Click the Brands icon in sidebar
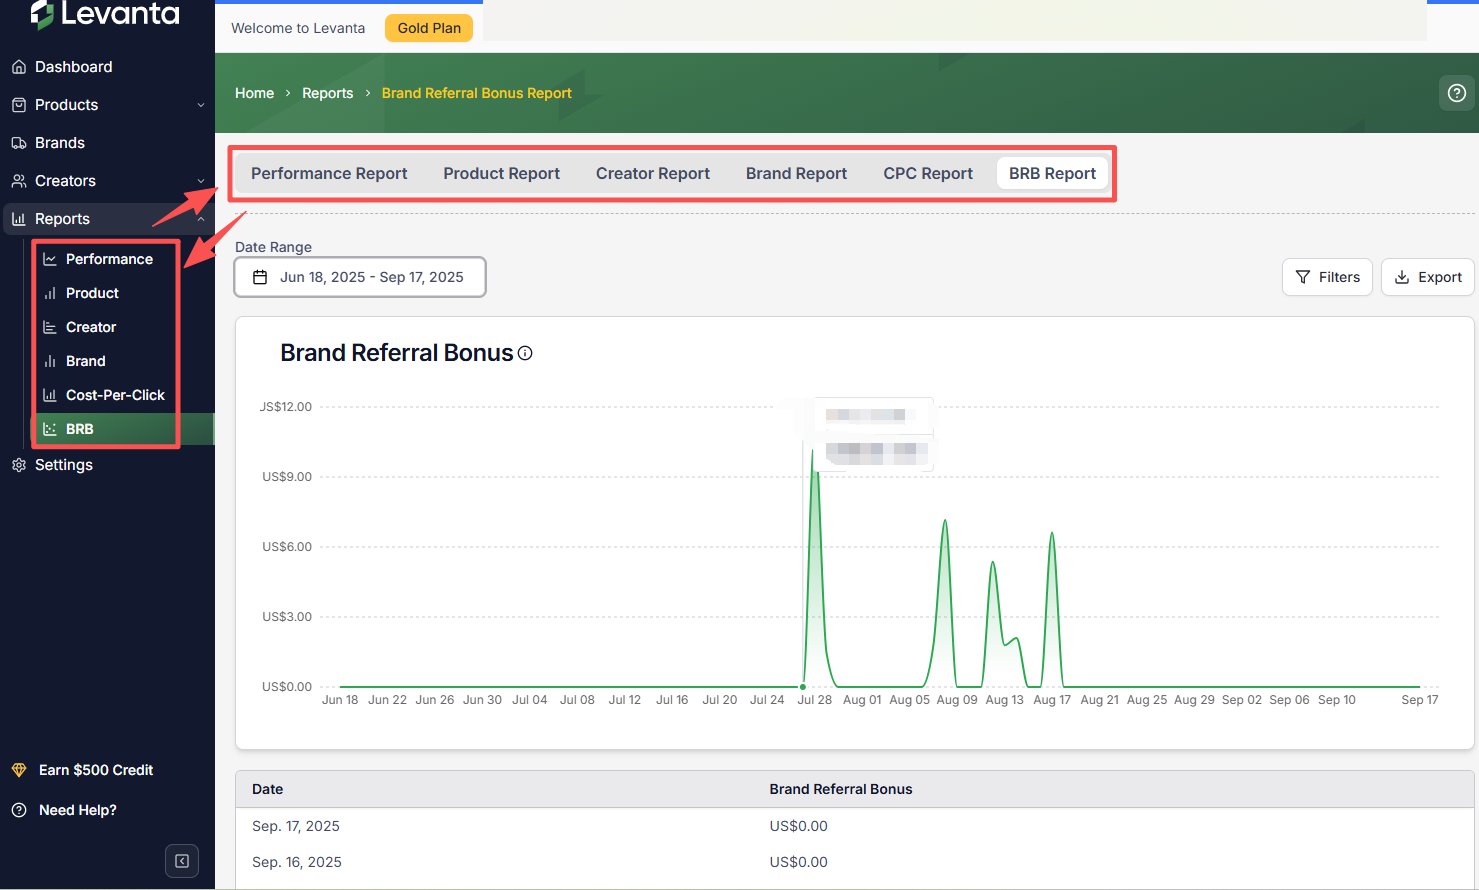 coord(19,143)
